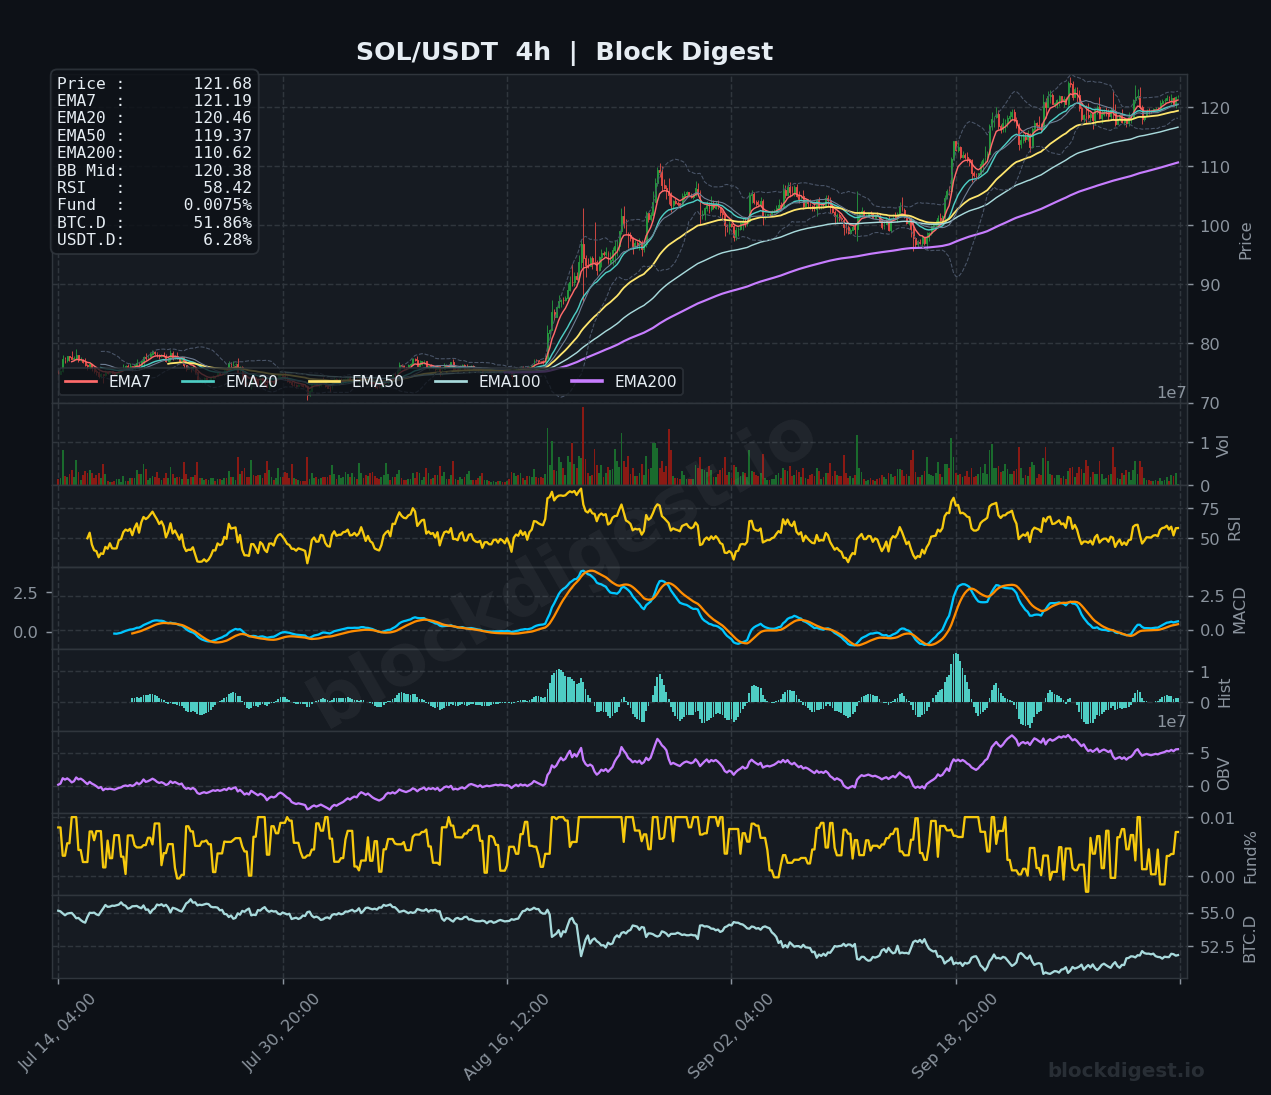Click the 100 price axis tick
Viewport: 1271px width, 1095px height.
[1215, 226]
